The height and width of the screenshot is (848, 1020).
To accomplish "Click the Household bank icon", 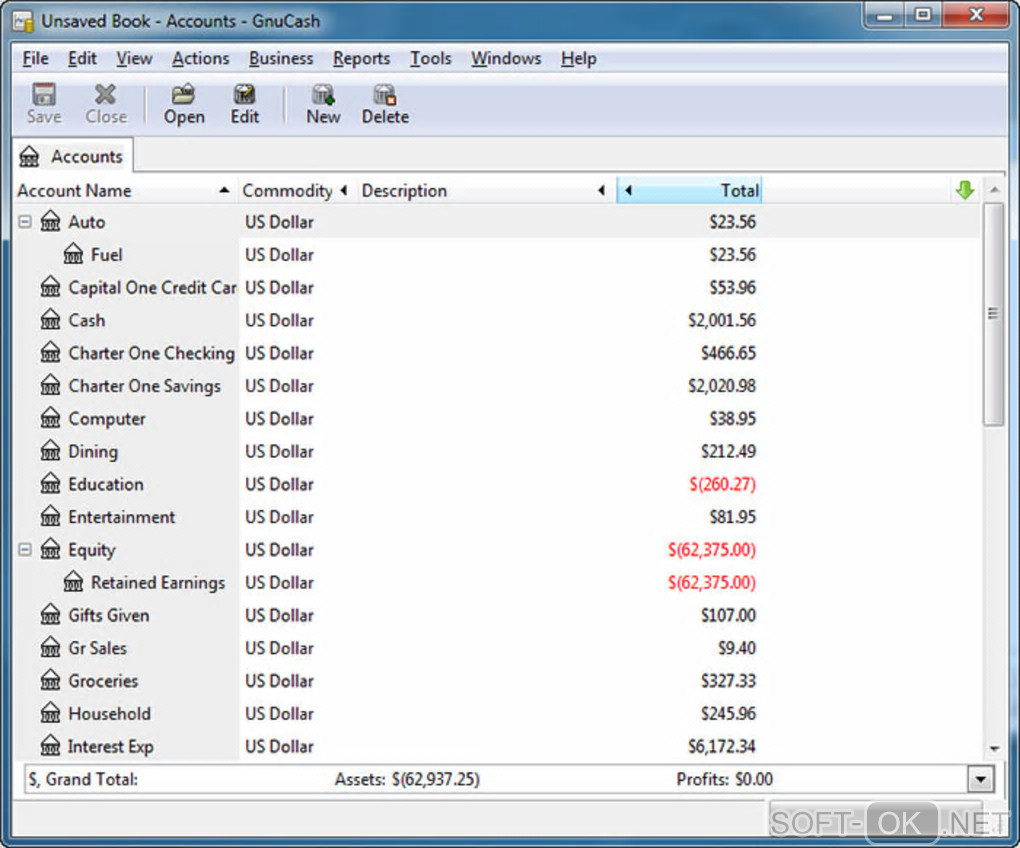I will point(51,713).
